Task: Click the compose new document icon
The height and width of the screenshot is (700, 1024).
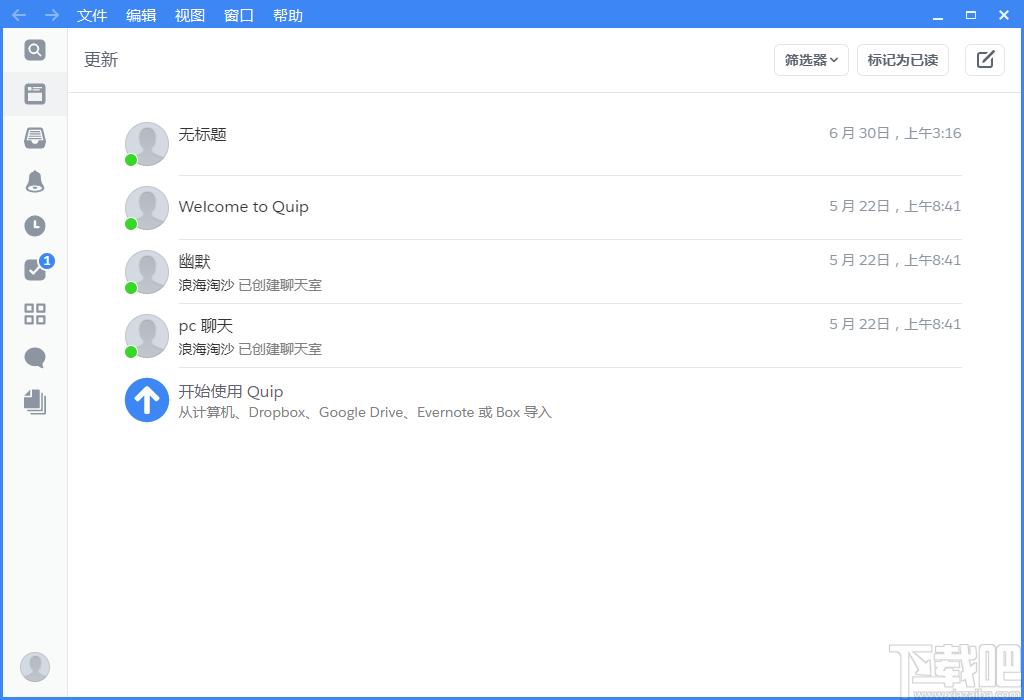Action: pyautogui.click(x=985, y=60)
